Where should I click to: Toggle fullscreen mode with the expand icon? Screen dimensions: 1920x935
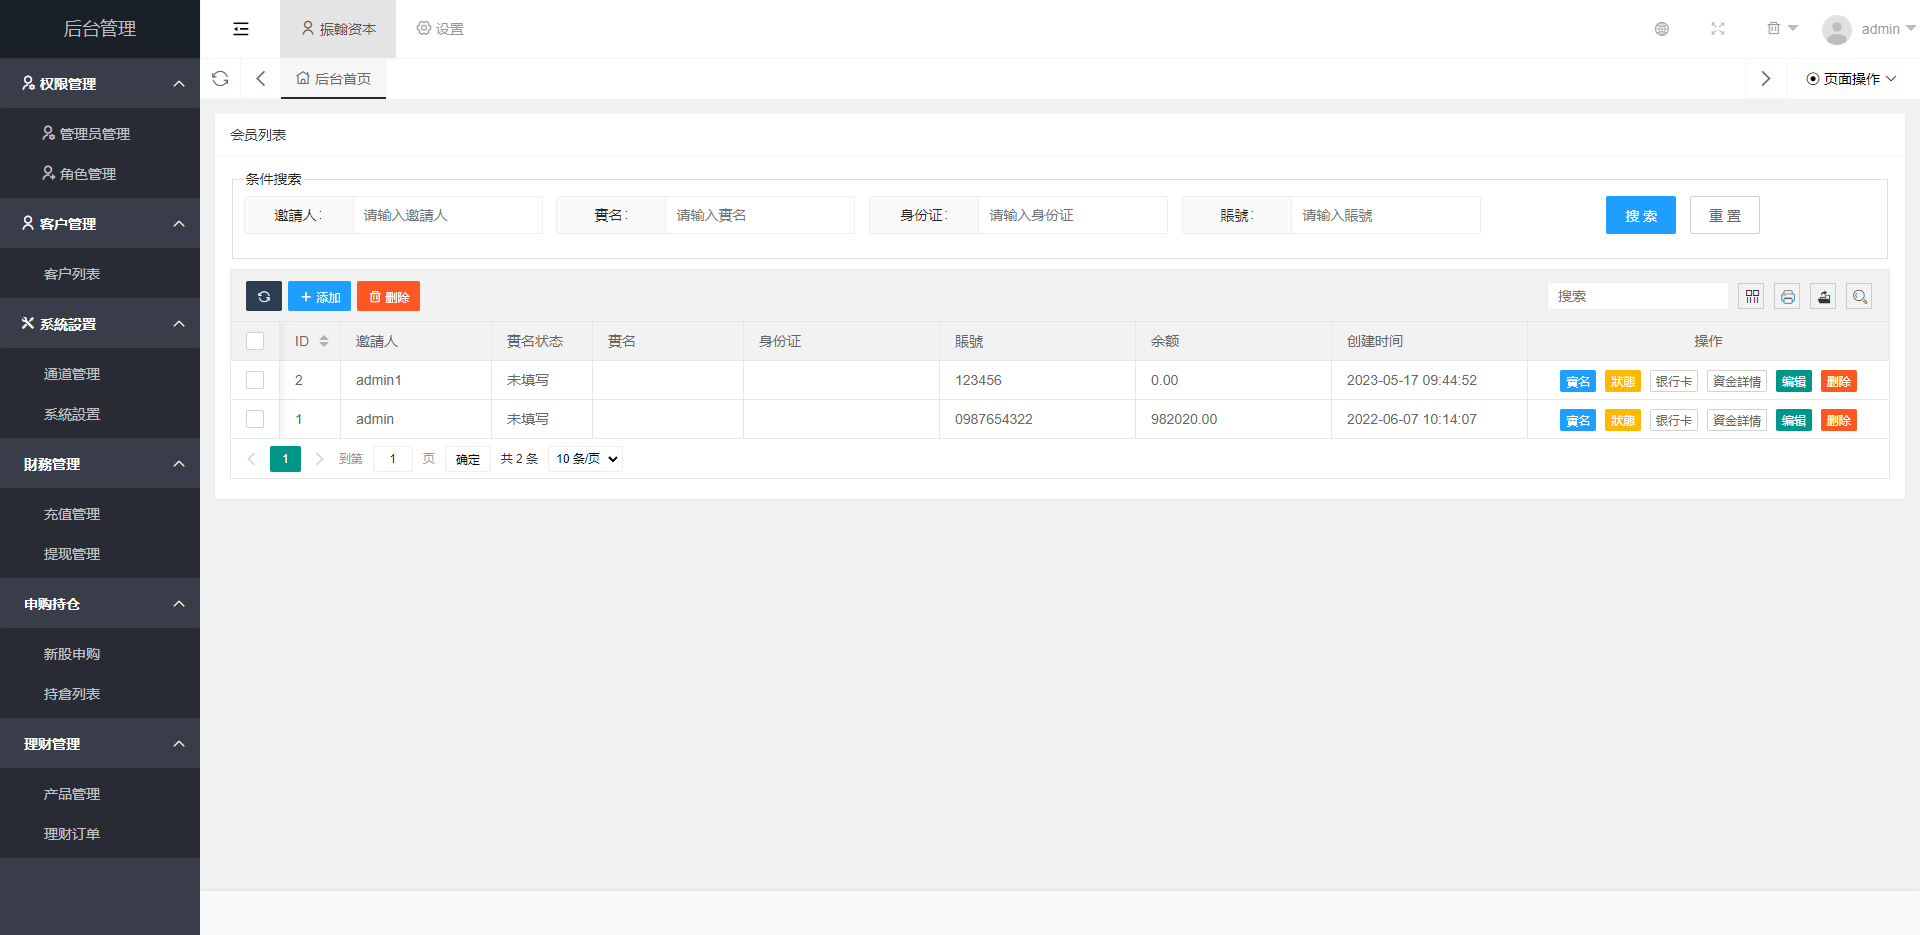[x=1717, y=29]
